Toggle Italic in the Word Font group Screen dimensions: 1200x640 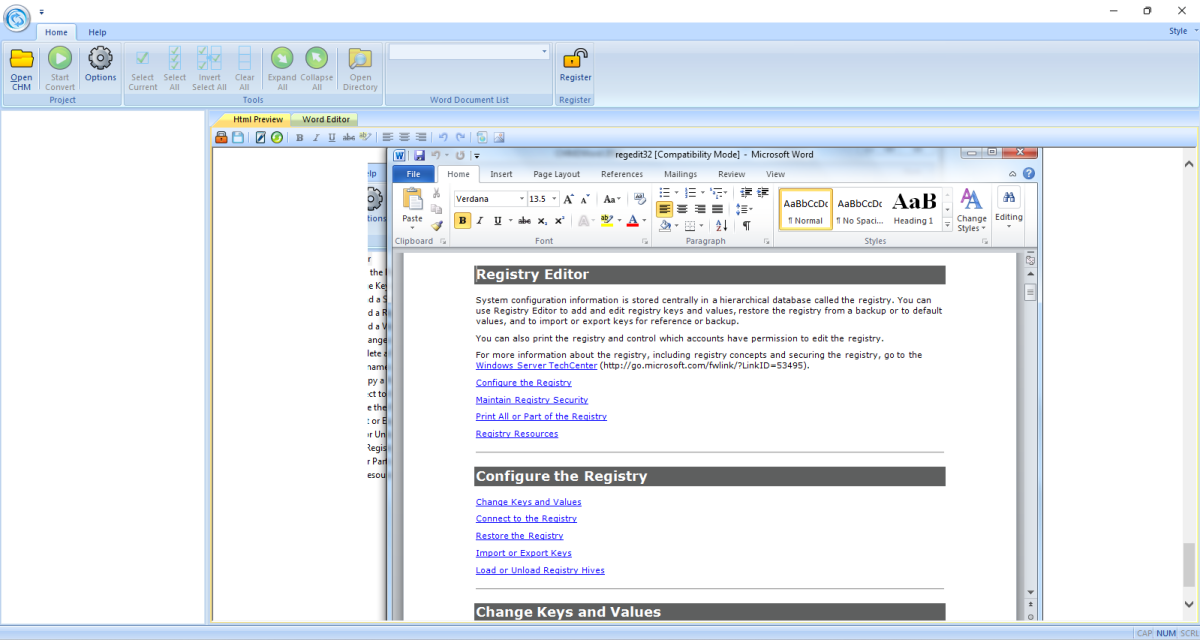coord(480,221)
